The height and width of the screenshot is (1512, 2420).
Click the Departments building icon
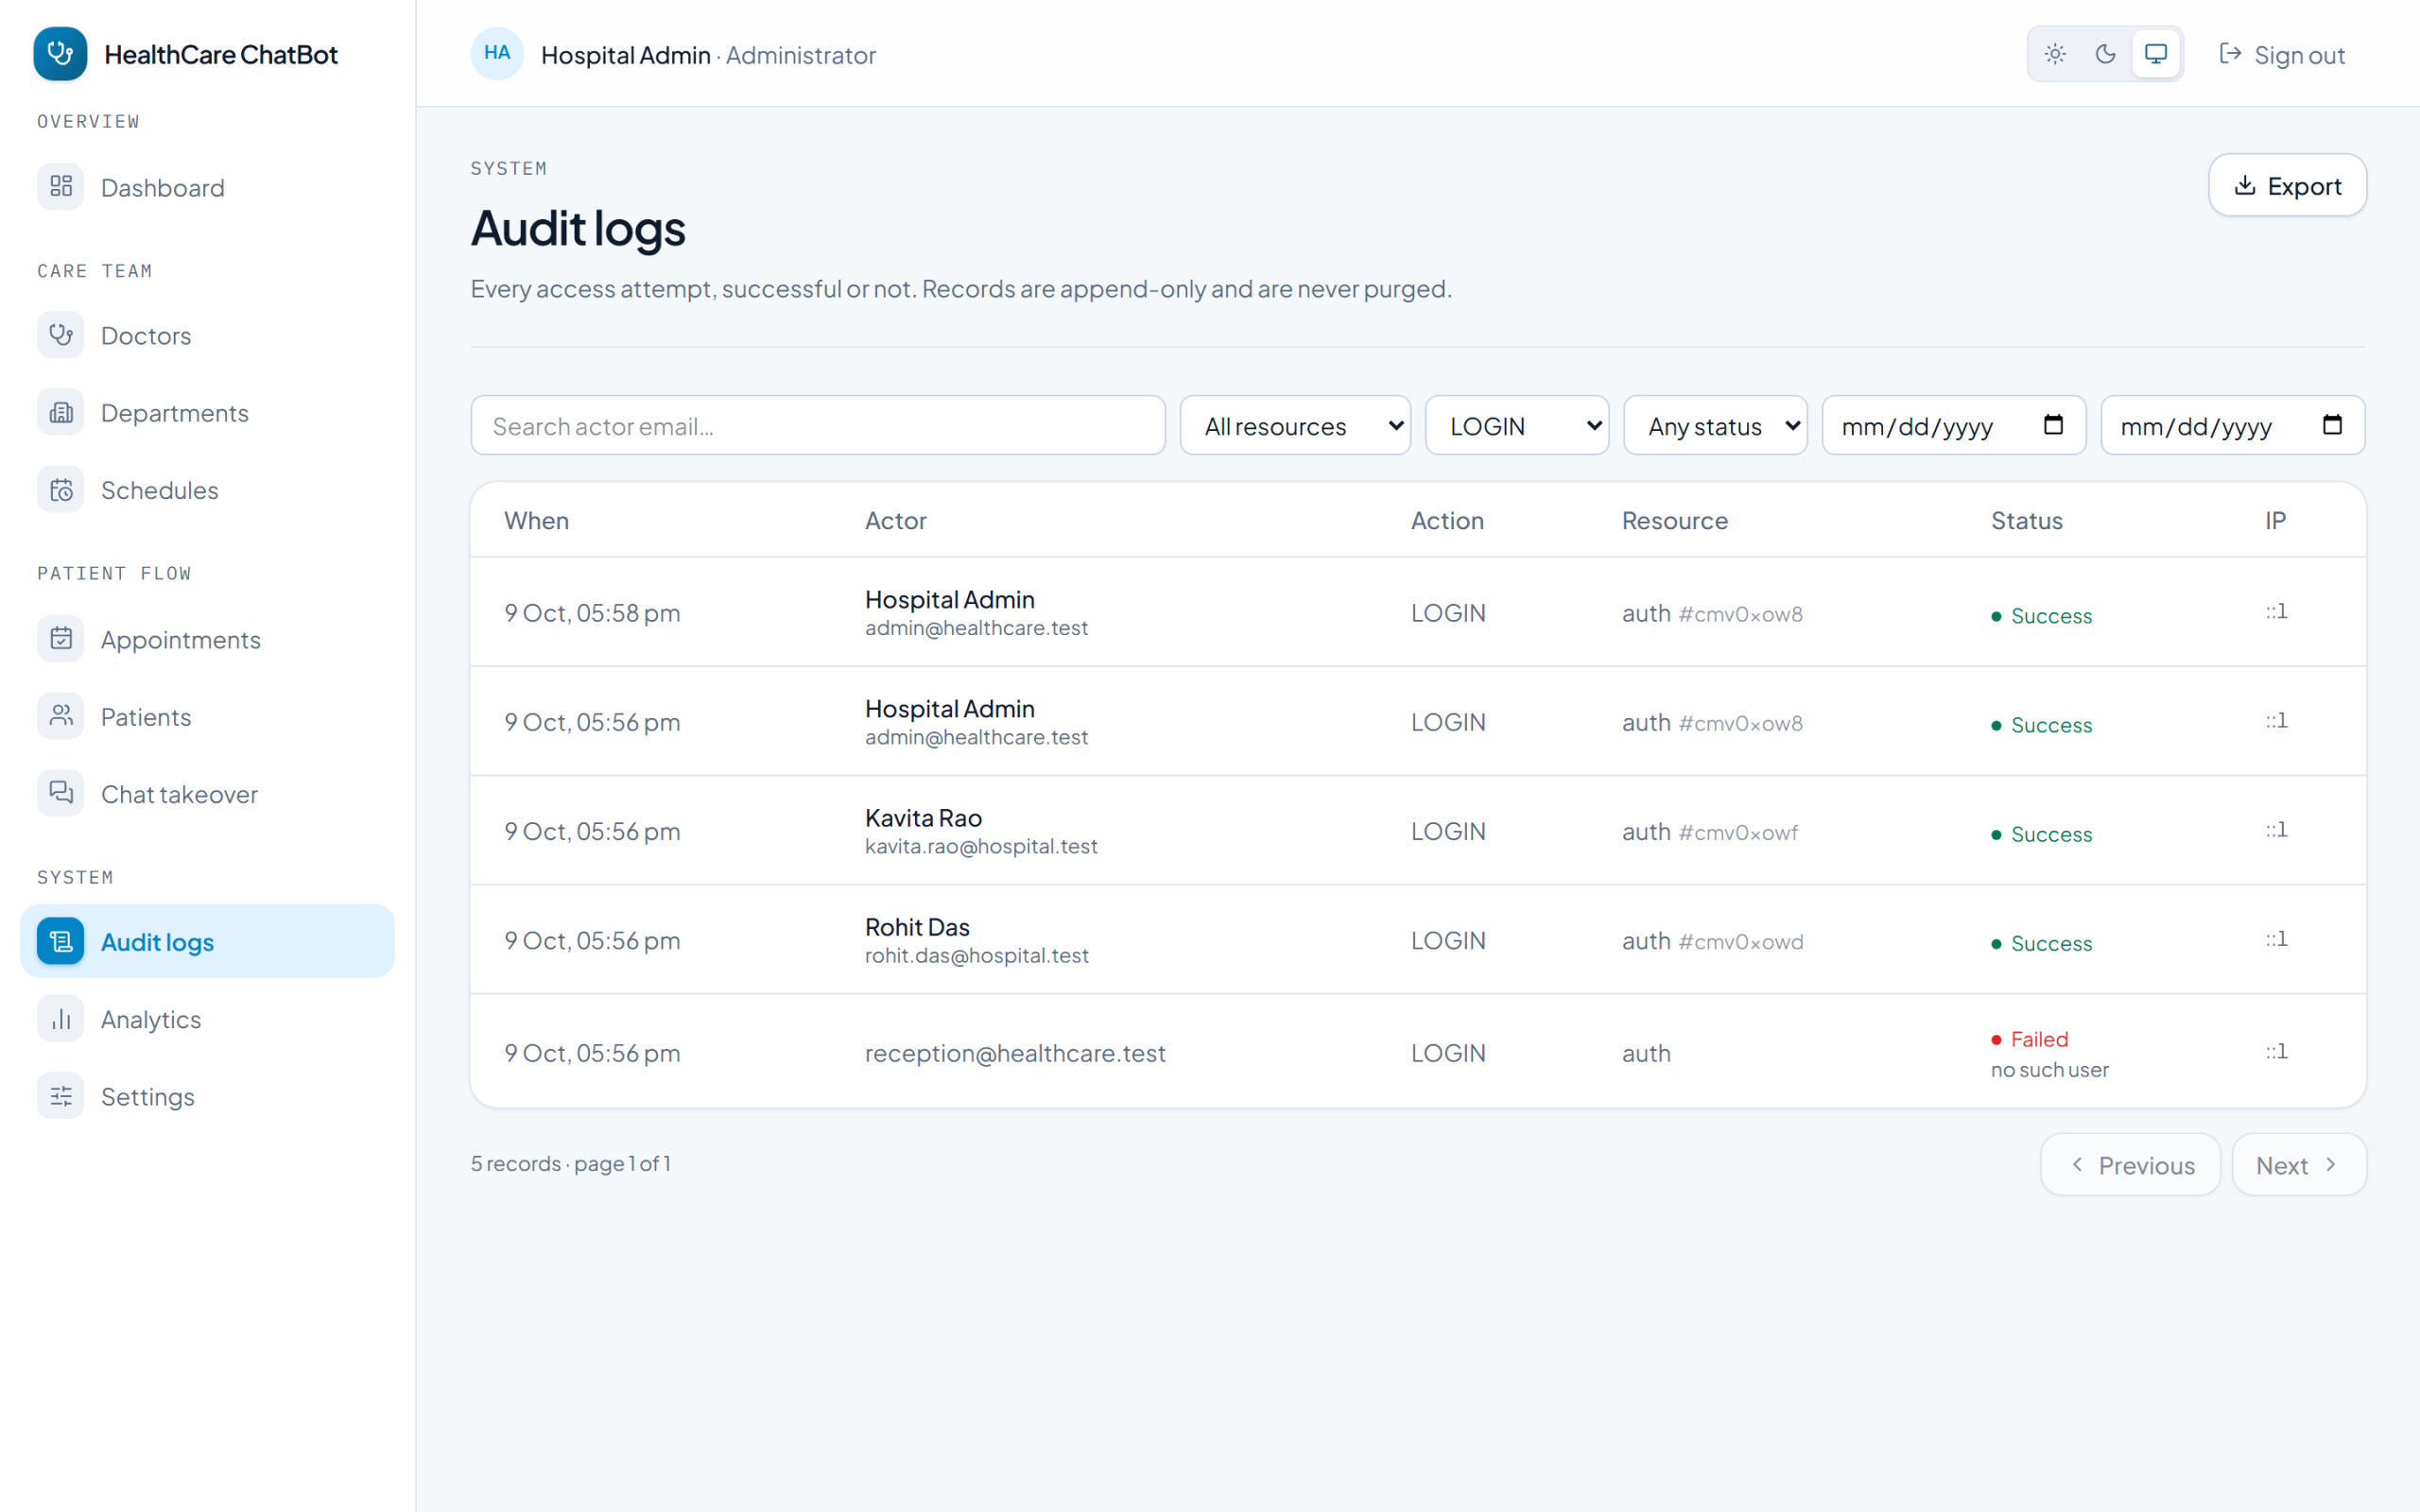pyautogui.click(x=61, y=412)
